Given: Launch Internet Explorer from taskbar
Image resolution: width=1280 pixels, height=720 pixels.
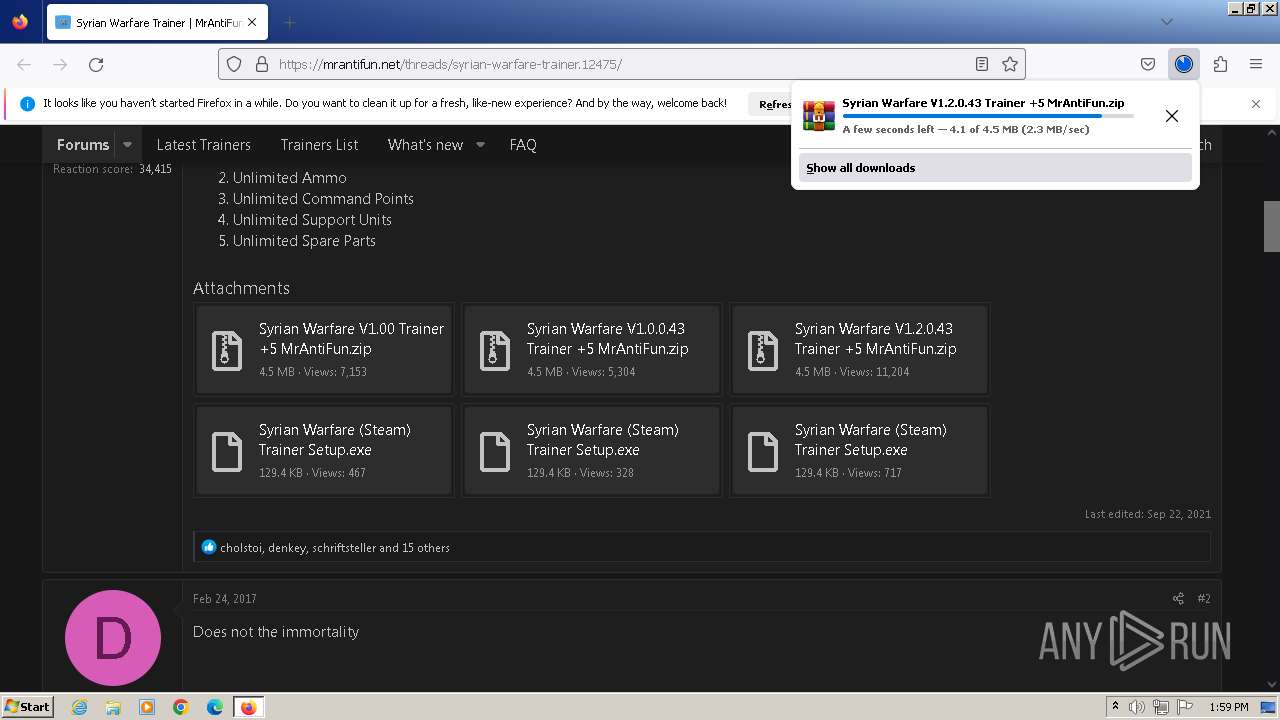Looking at the screenshot, I should [79, 707].
